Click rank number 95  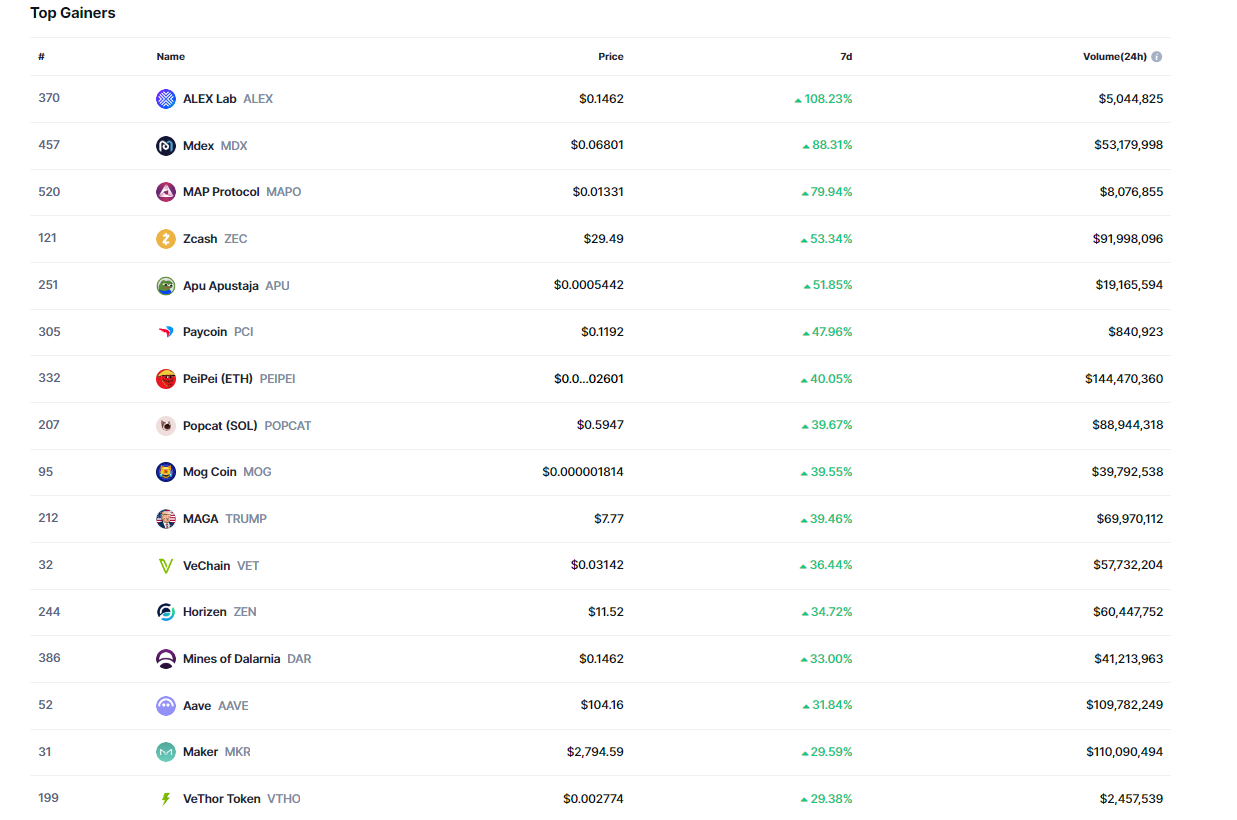pyautogui.click(x=46, y=471)
